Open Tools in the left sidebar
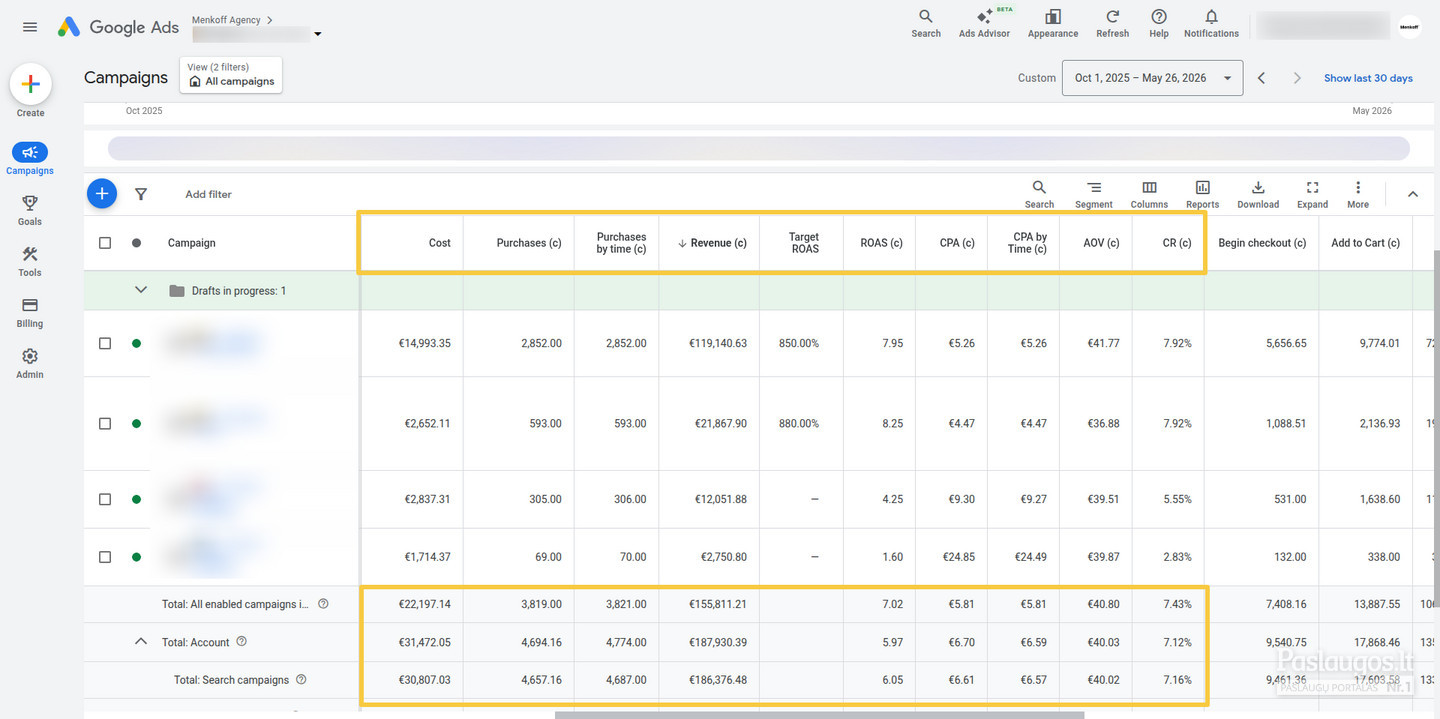Screen dimensions: 1440x719 coord(30,261)
